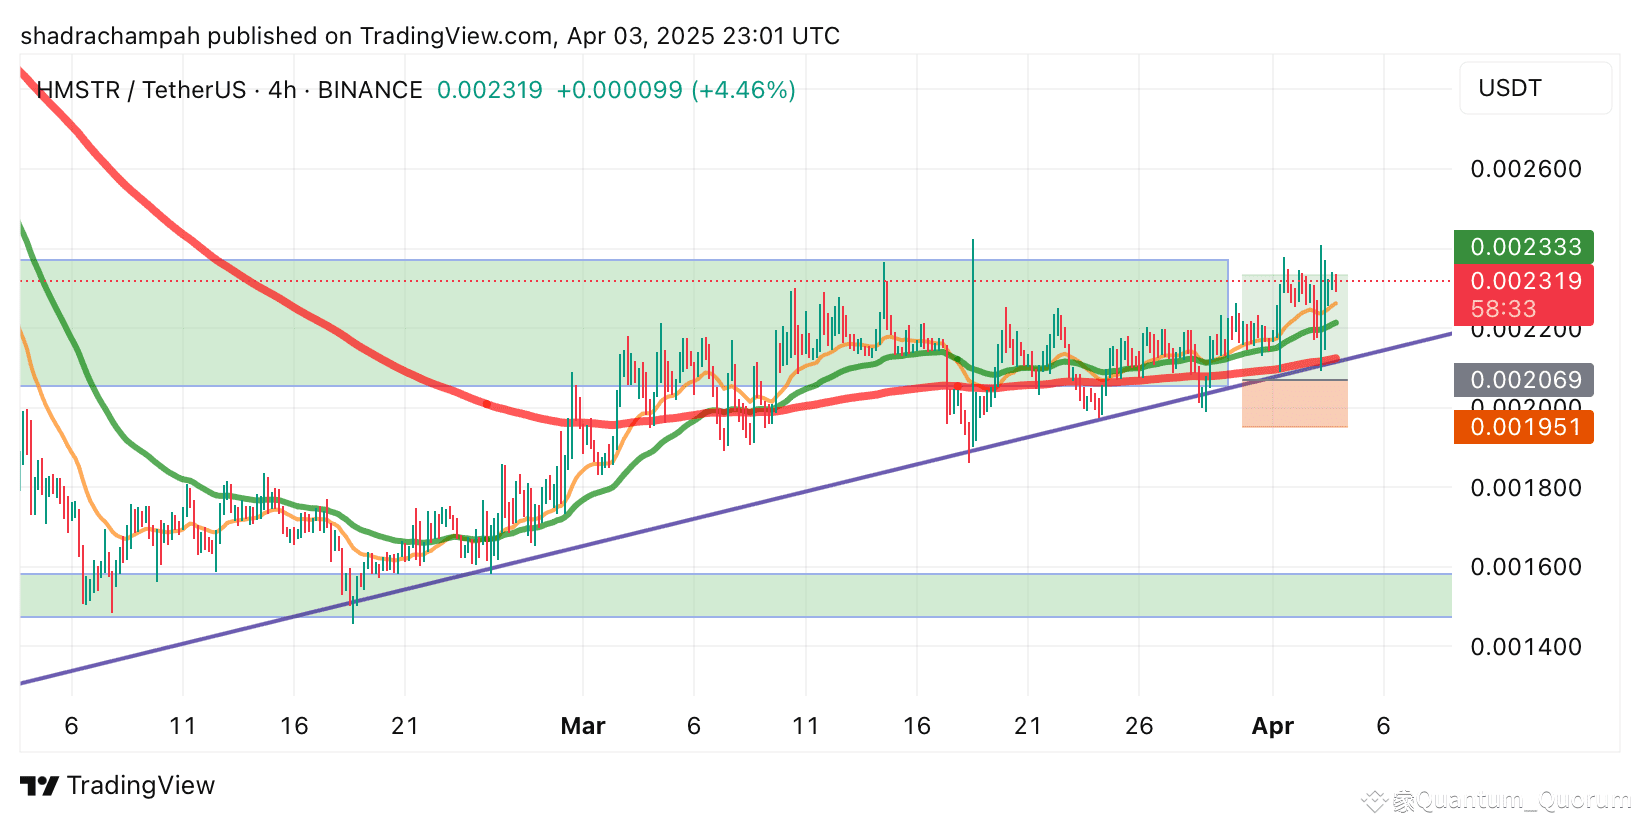Select the gray 0.002069 price label
Screen dimensions: 1640x822
click(1524, 380)
